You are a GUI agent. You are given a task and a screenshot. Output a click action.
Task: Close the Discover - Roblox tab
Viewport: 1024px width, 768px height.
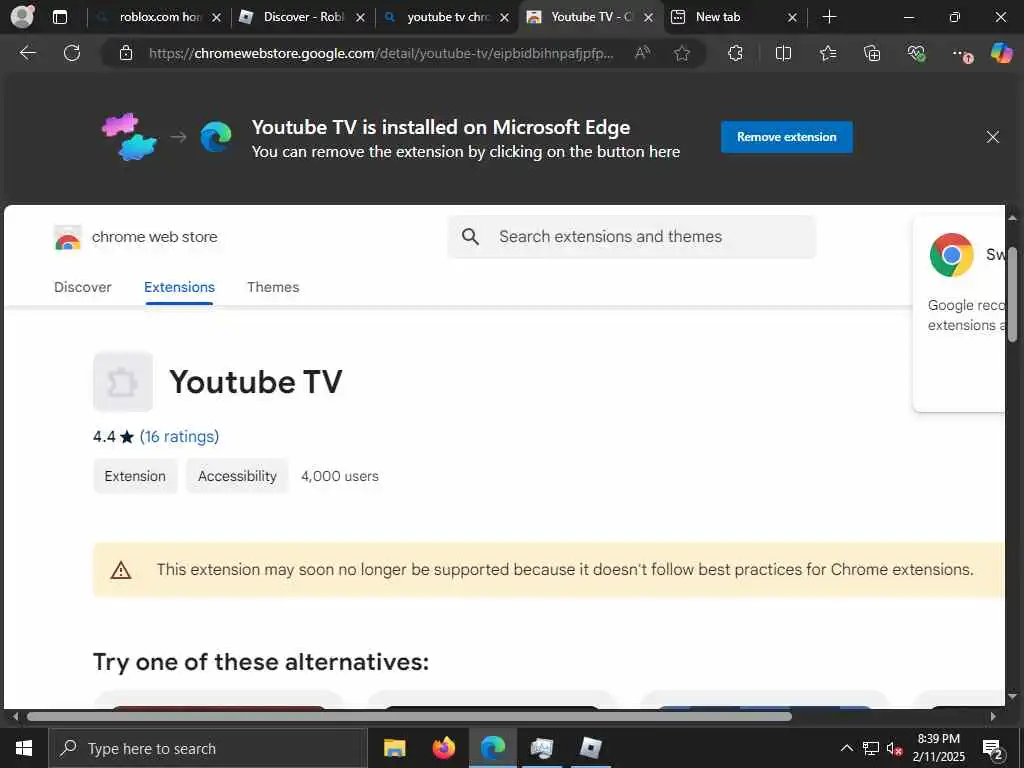(360, 18)
